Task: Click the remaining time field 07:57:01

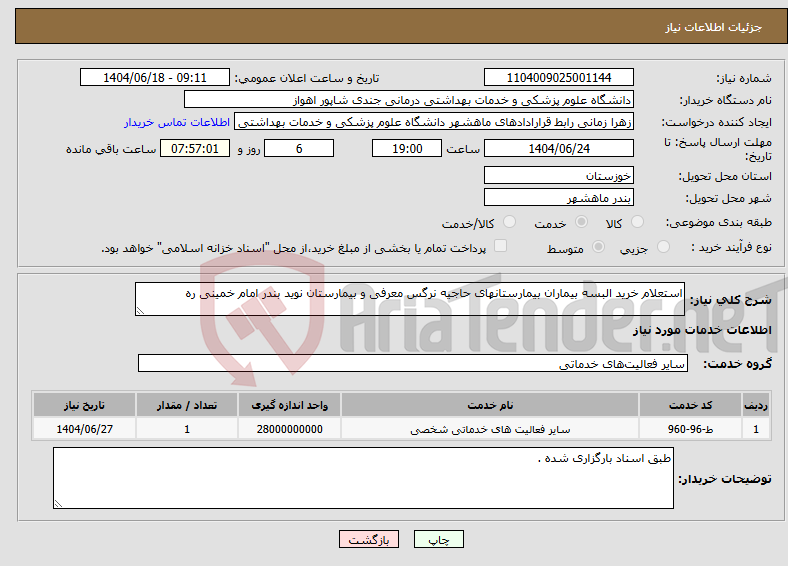Action: pyautogui.click(x=195, y=148)
